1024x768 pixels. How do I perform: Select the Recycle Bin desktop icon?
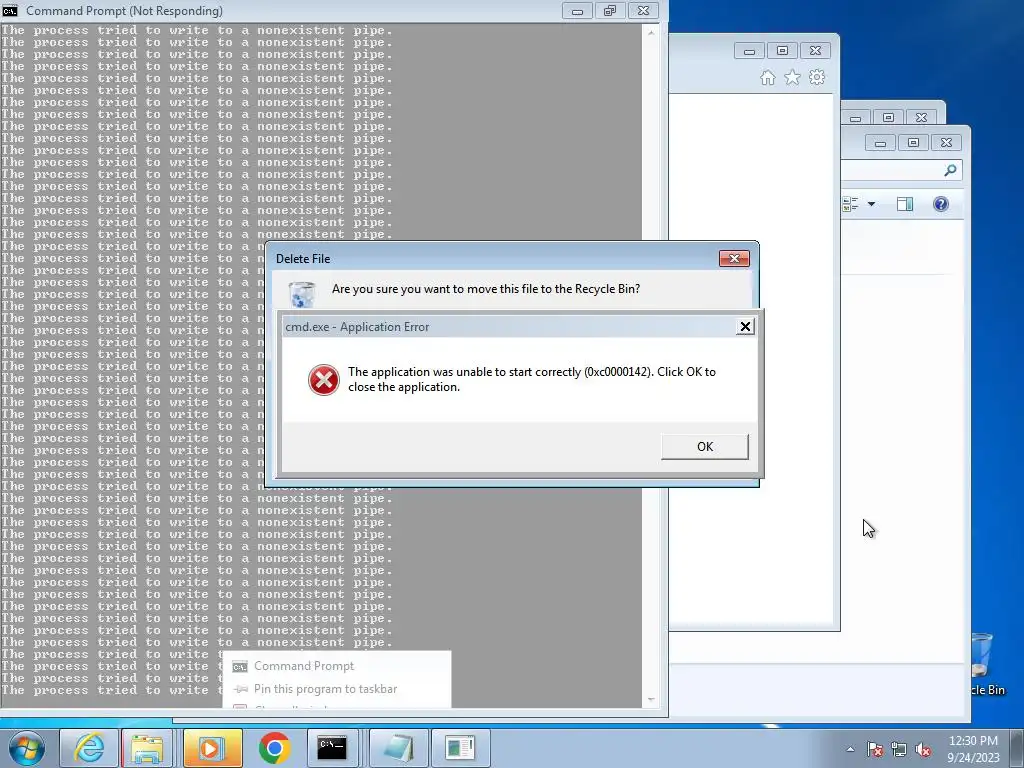[984, 664]
